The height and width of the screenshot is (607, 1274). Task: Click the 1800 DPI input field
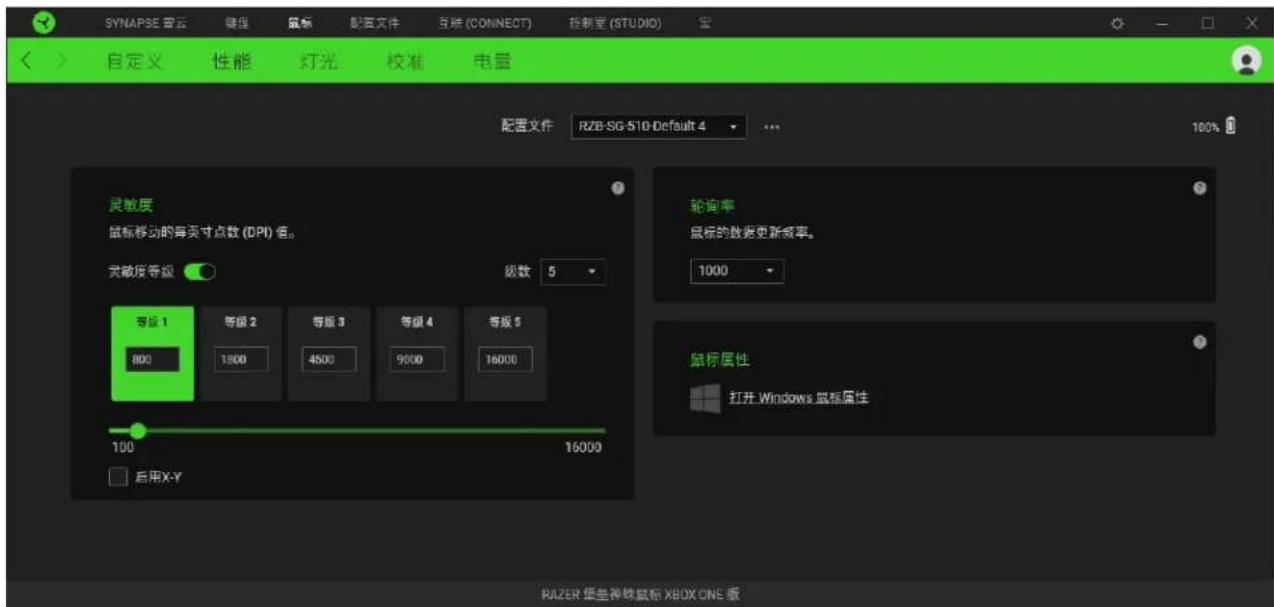point(240,360)
